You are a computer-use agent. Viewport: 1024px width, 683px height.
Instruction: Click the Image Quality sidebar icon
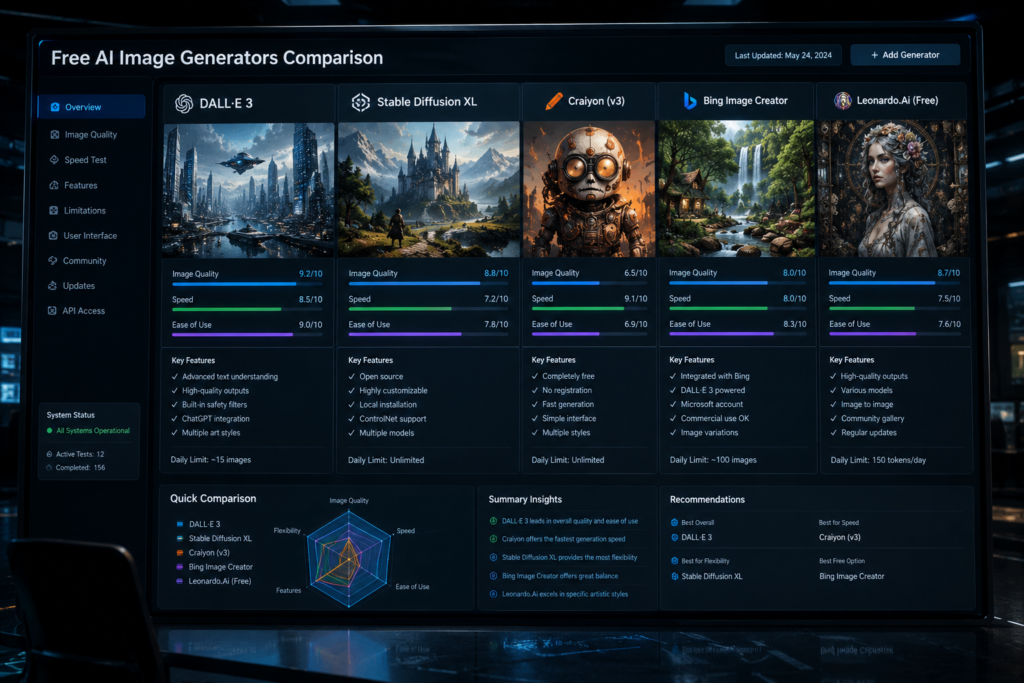click(x=55, y=135)
